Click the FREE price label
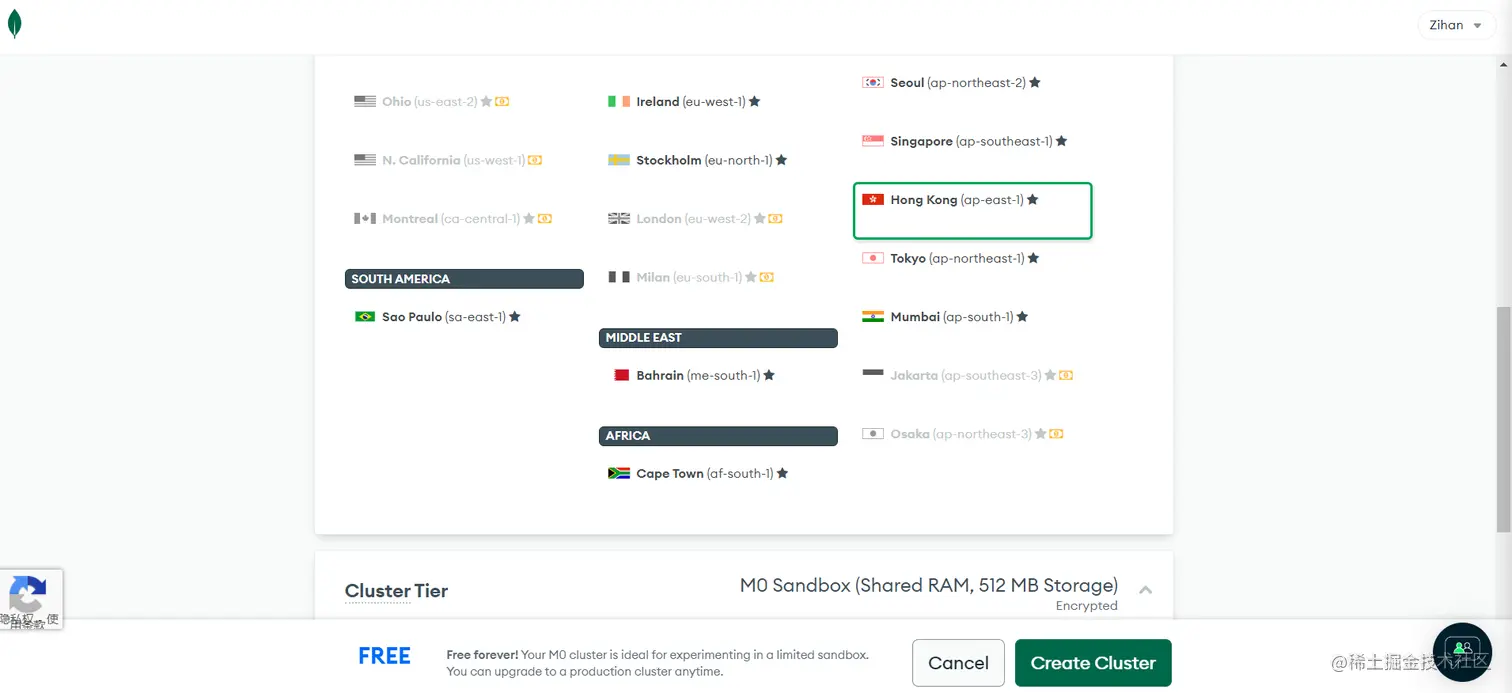This screenshot has width=1512, height=693. [x=385, y=656]
